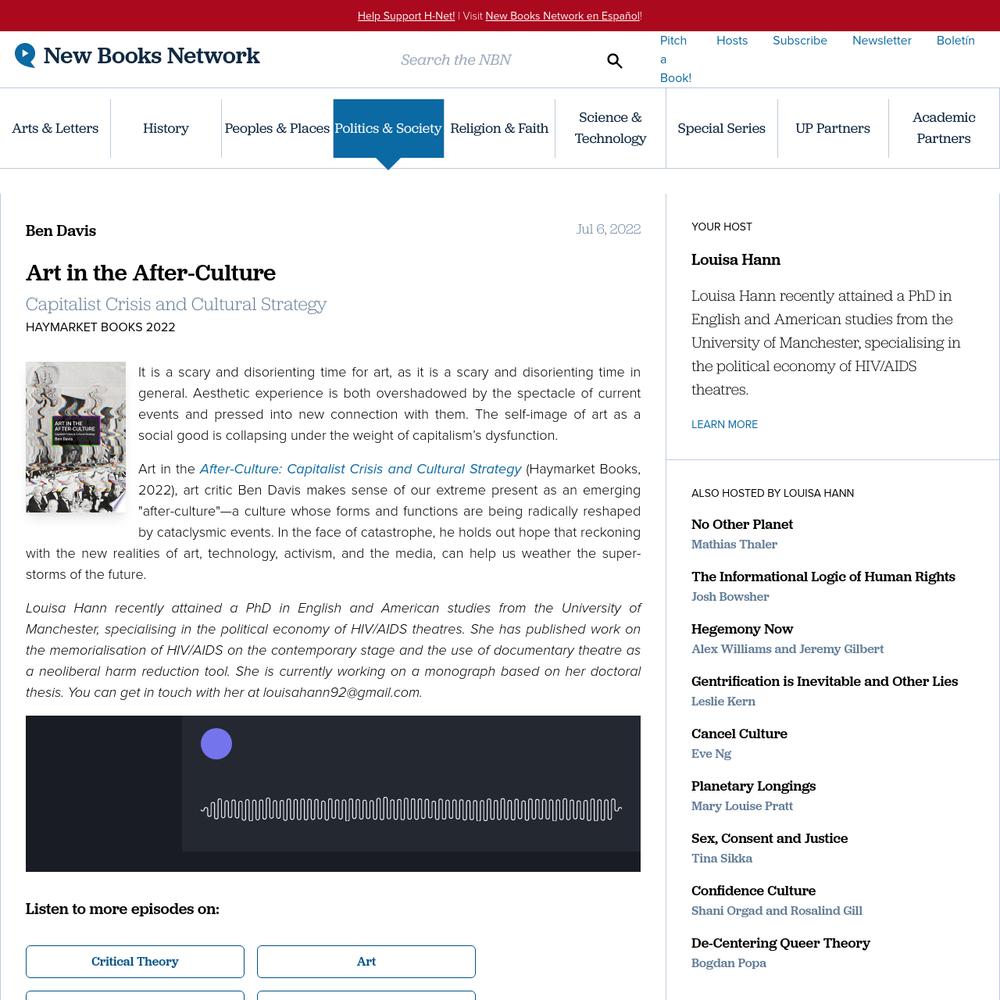Viewport: 1000px width, 1000px height.
Task: Open the Peoples & Places menu
Action: pos(277,128)
